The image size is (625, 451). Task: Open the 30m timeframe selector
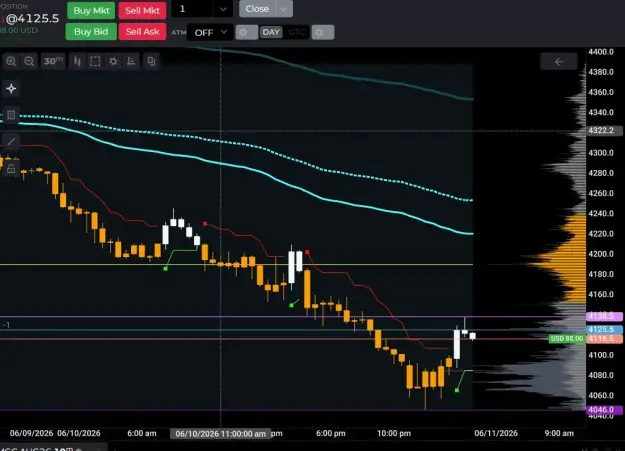(x=53, y=61)
